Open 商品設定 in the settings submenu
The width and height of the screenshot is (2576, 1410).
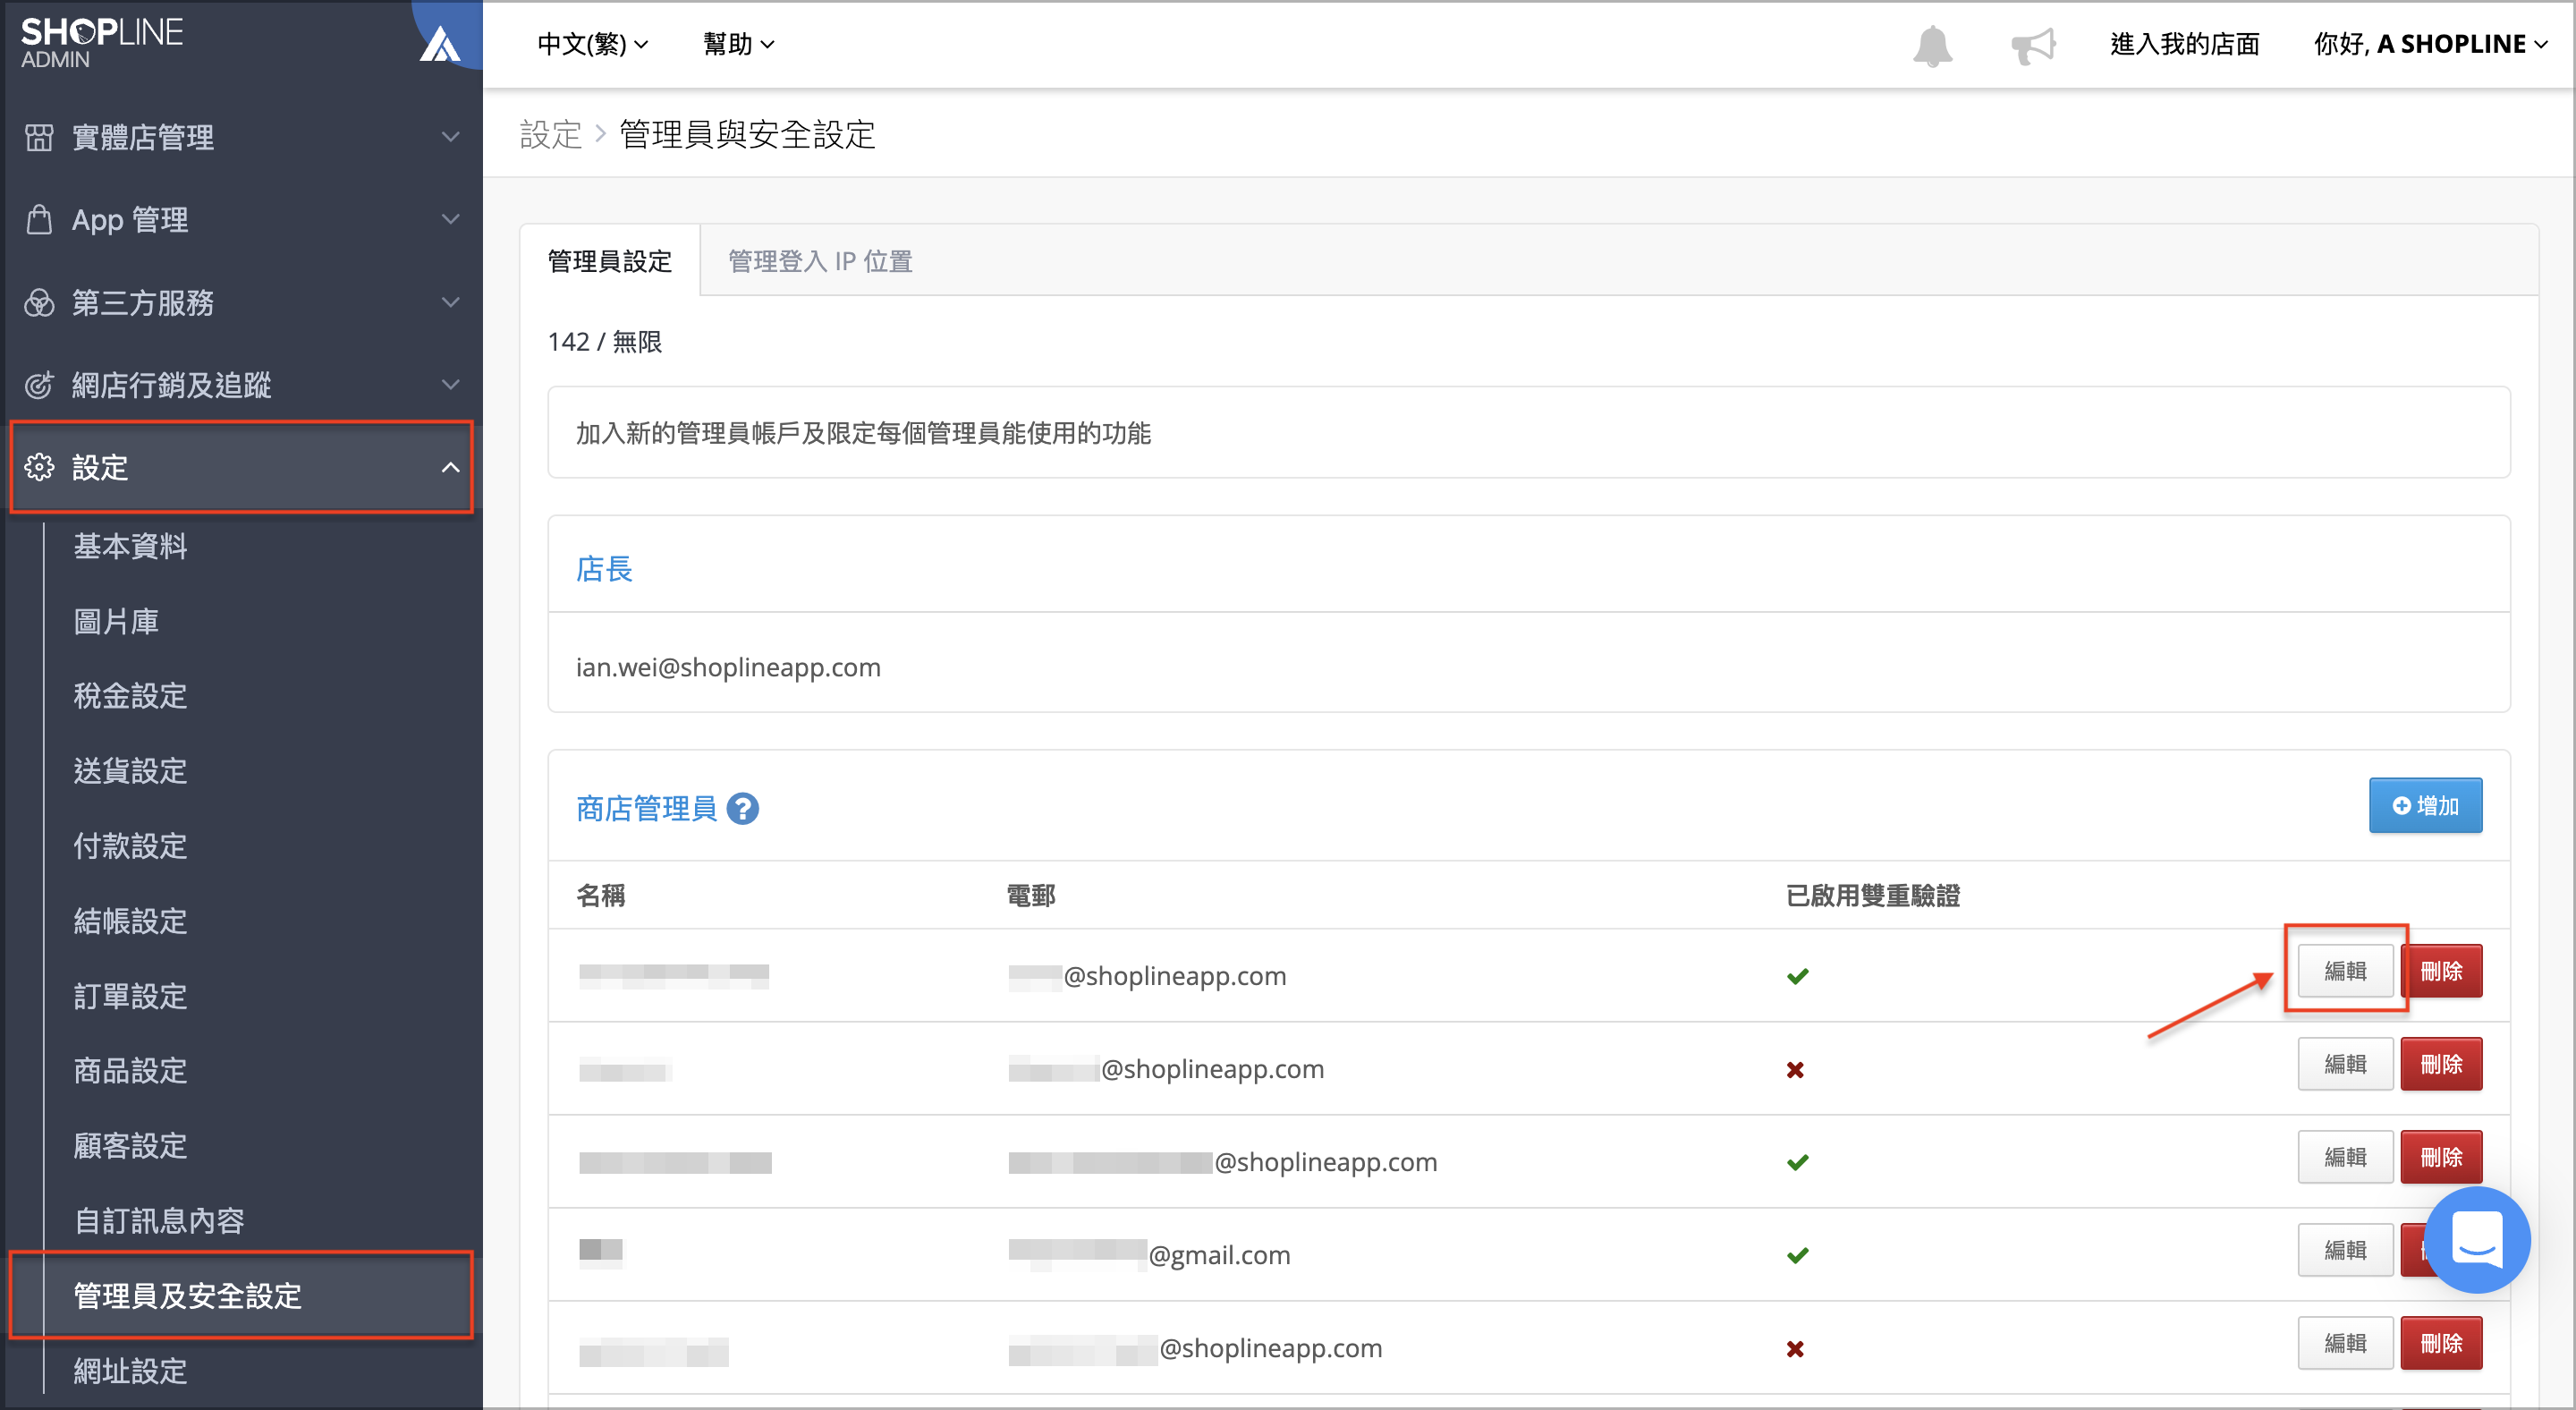click(x=131, y=1071)
